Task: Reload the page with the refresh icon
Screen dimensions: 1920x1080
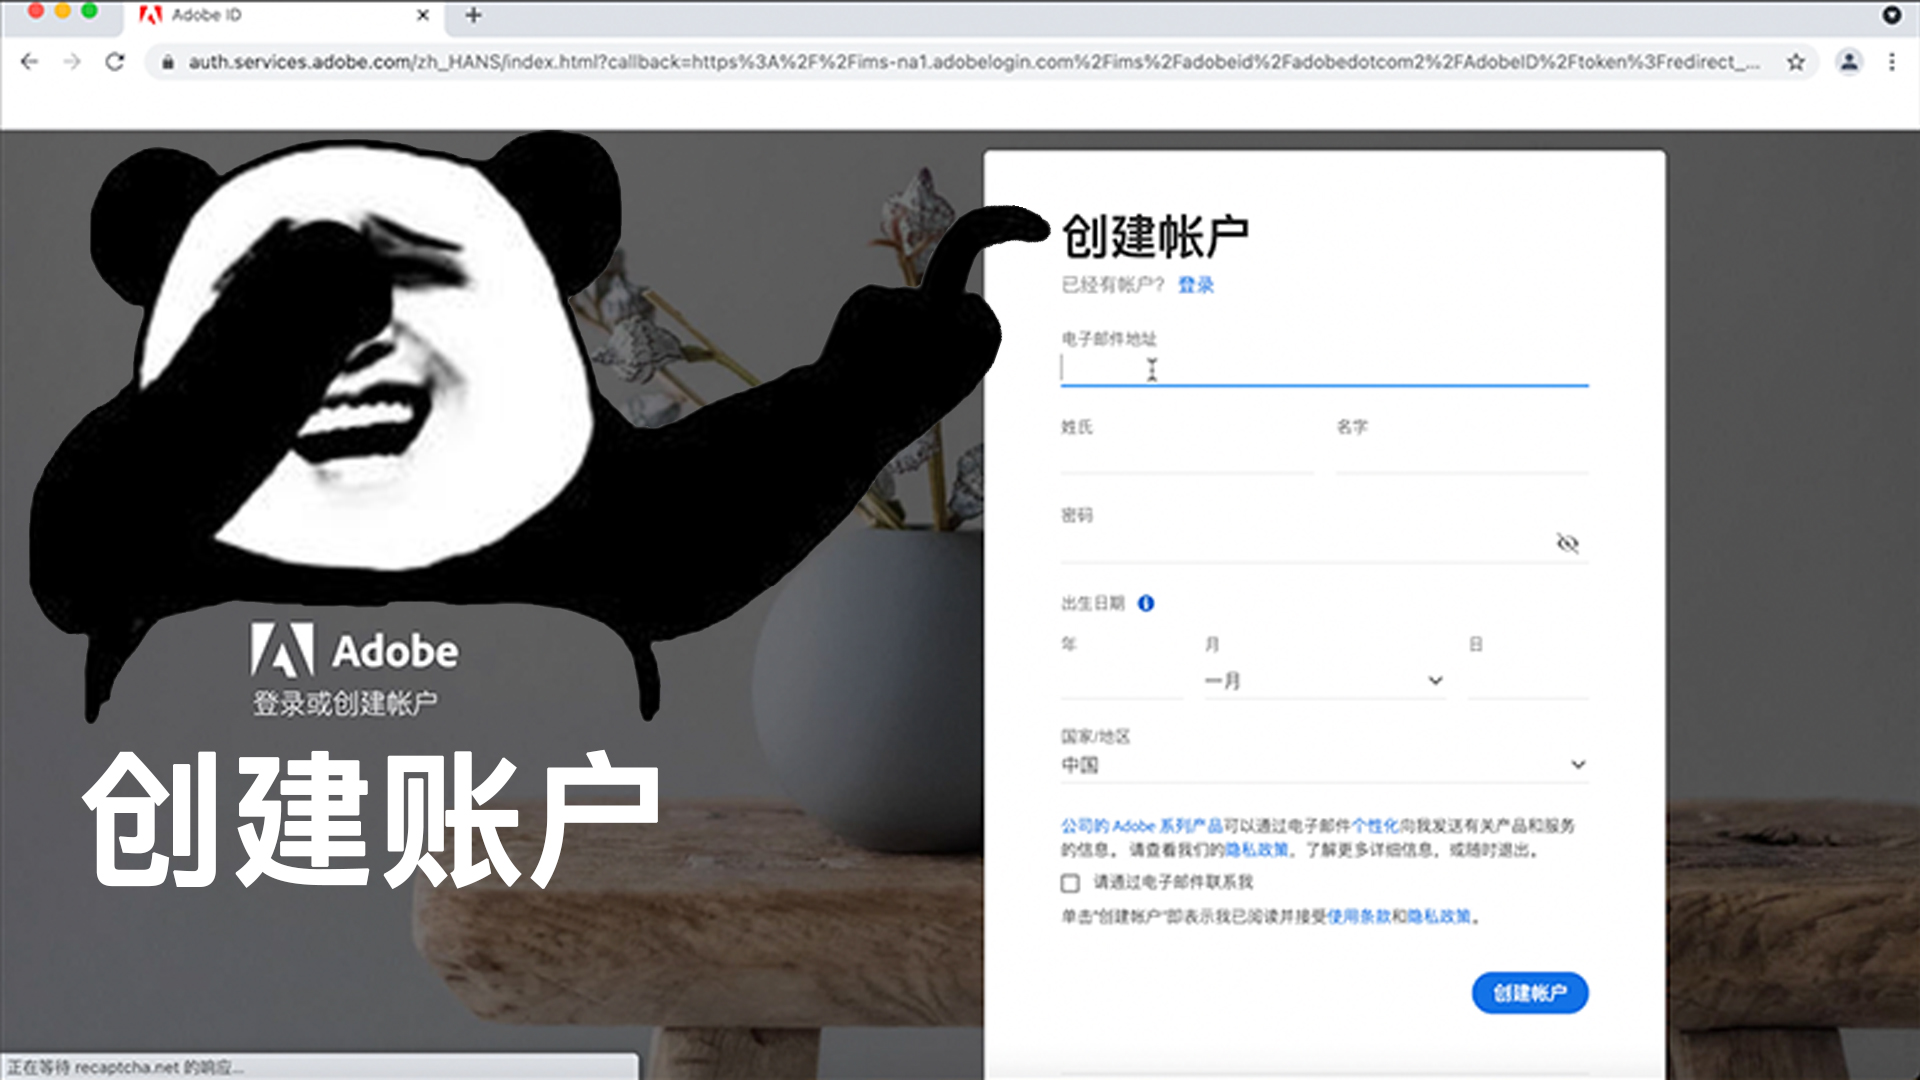Action: 115,62
